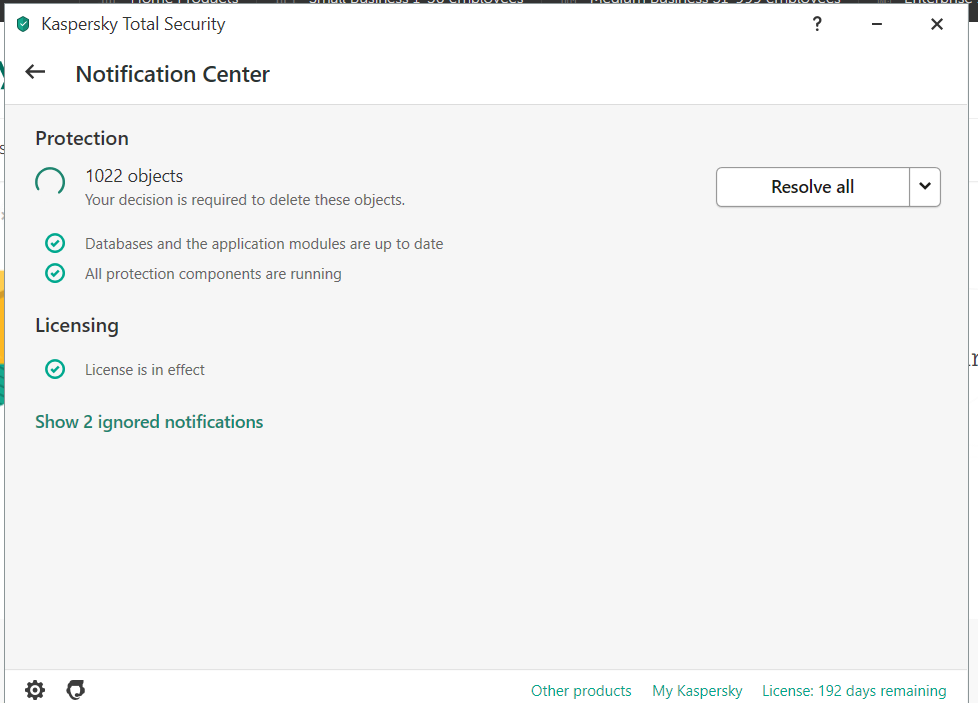Open Settings via the gear icon
Viewport: 978px width, 703px height.
[35, 690]
